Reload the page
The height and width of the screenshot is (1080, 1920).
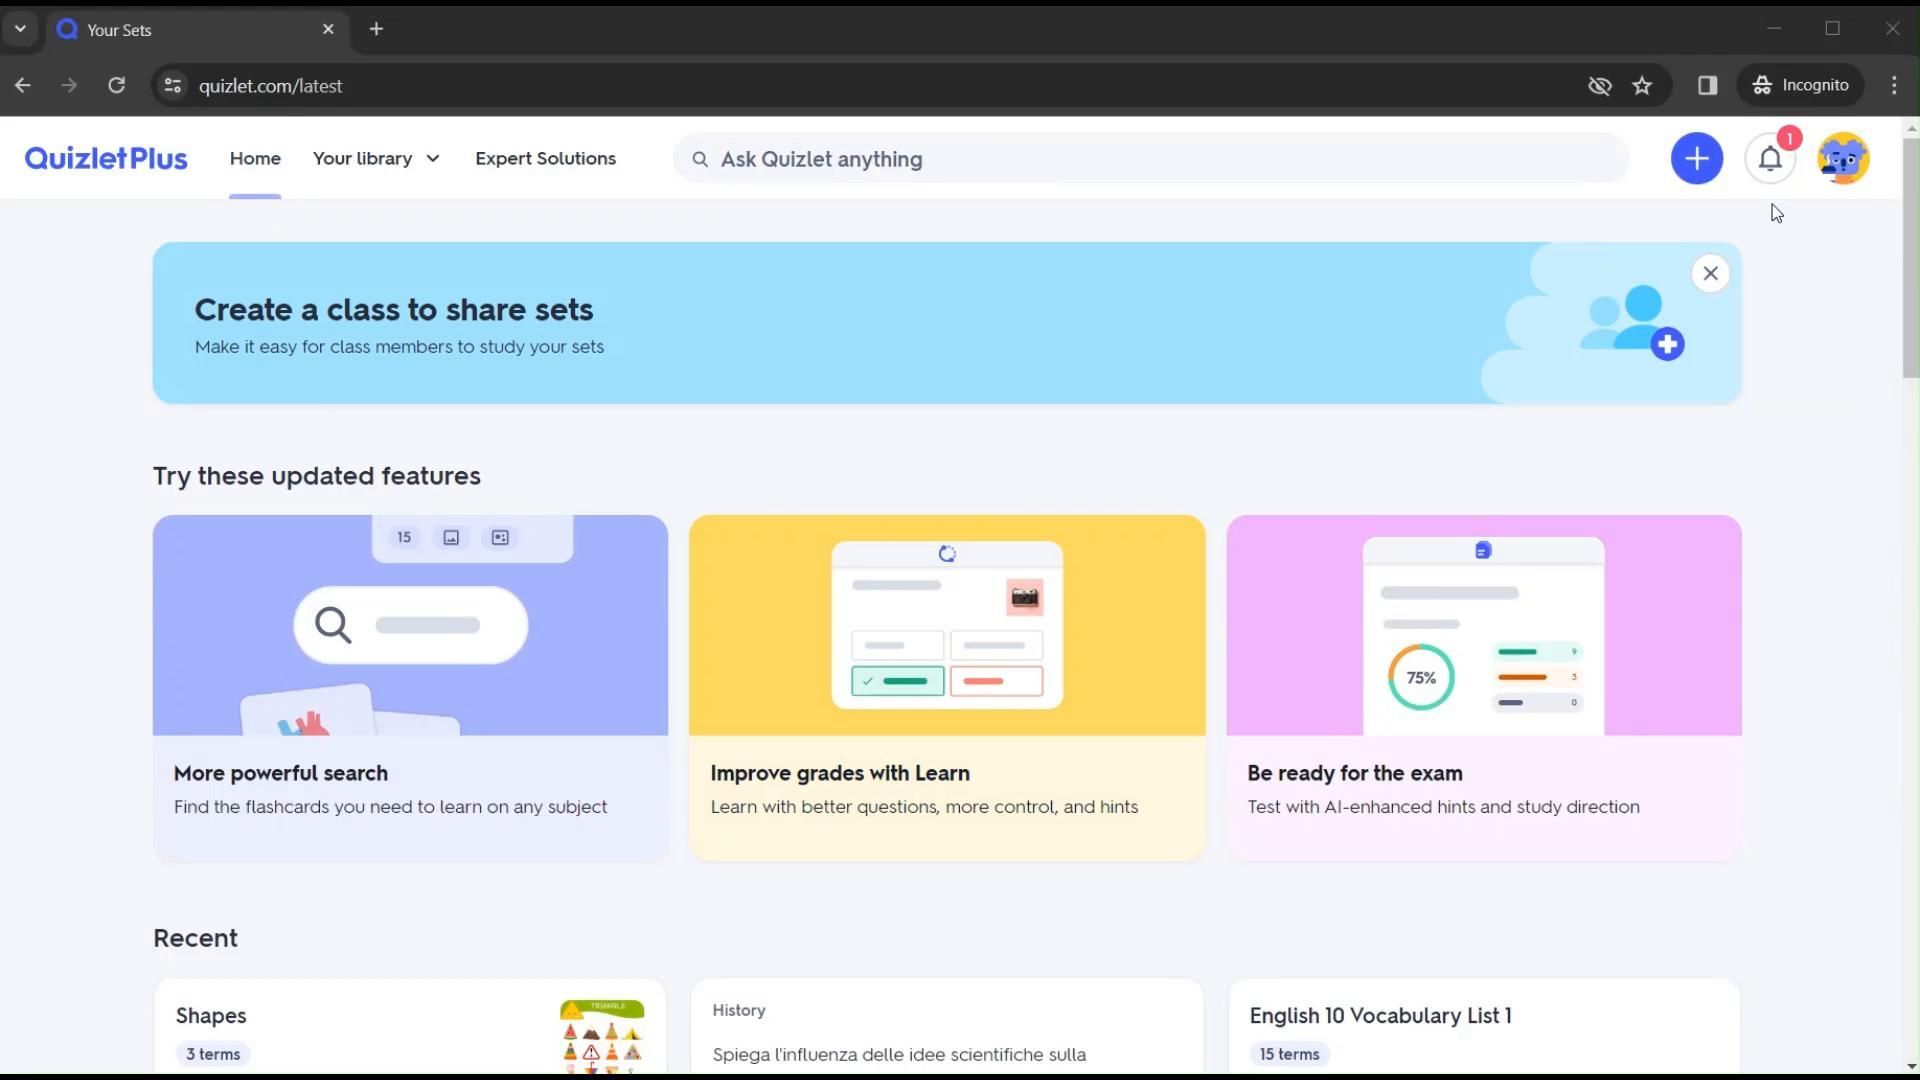click(x=117, y=86)
